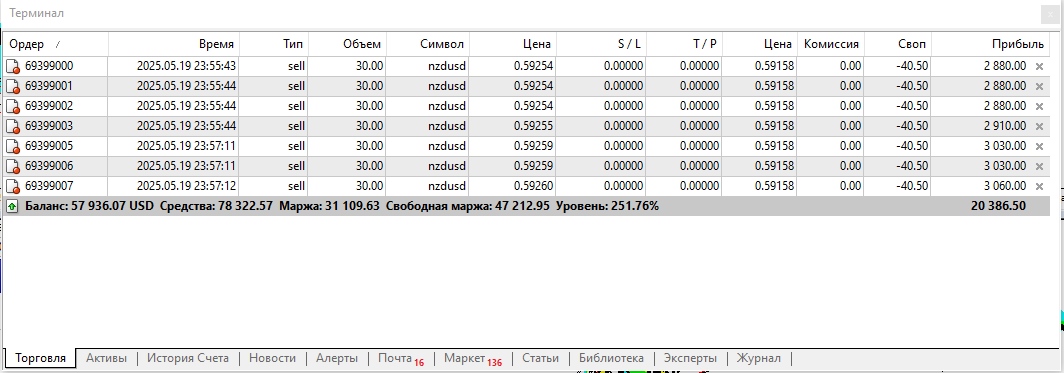Open the История Счета tab
Viewport: 1064px width, 373px height.
[x=188, y=358]
